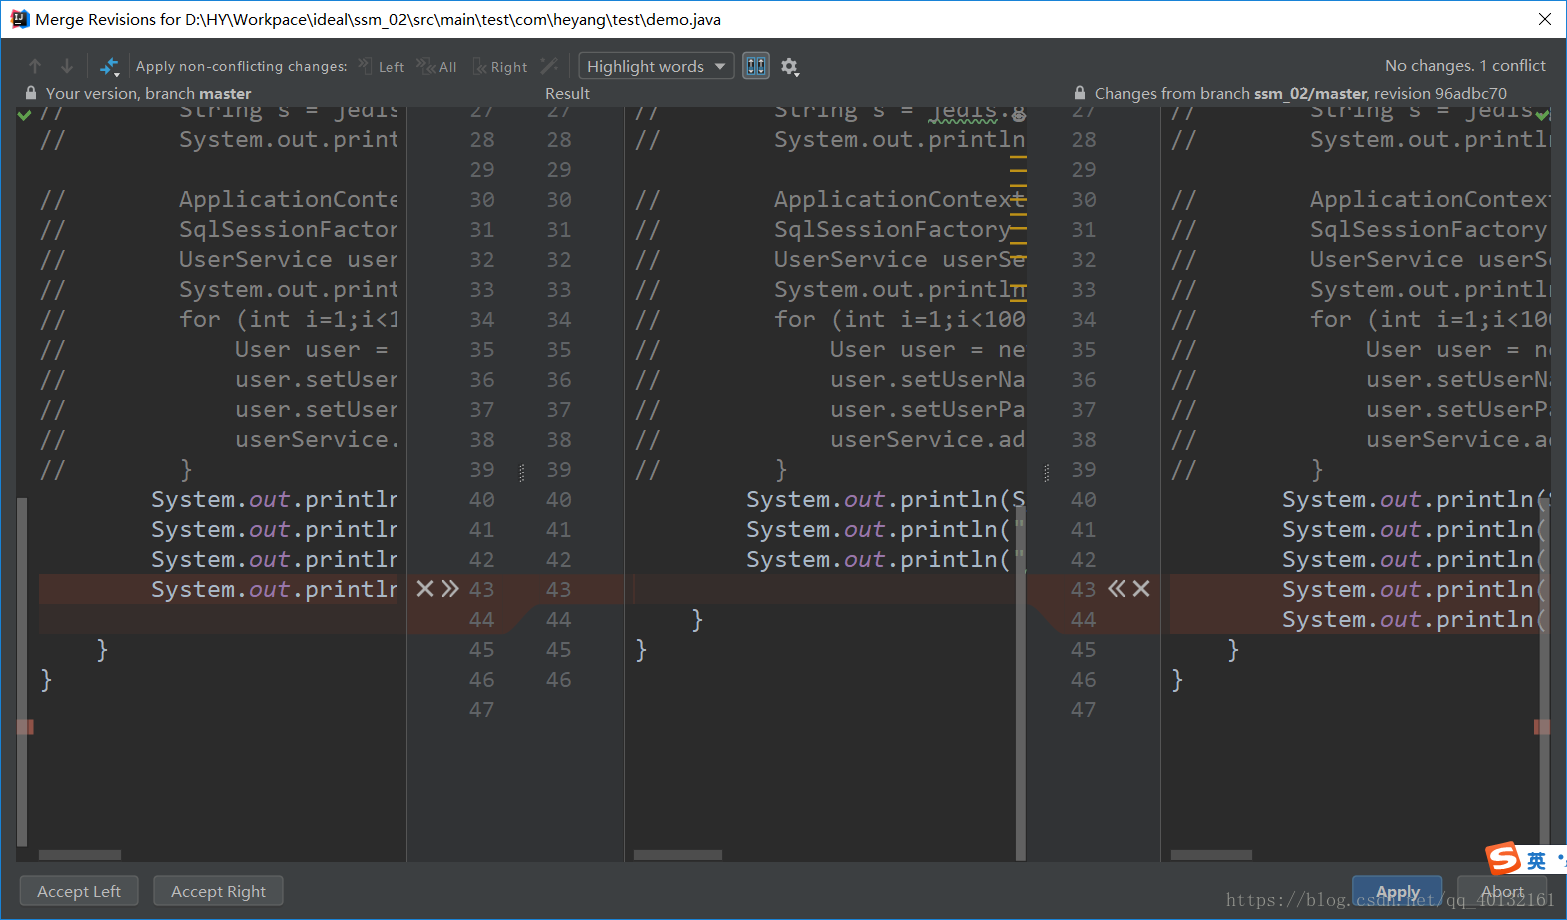Click the splitter handle left of Result

tap(521, 472)
